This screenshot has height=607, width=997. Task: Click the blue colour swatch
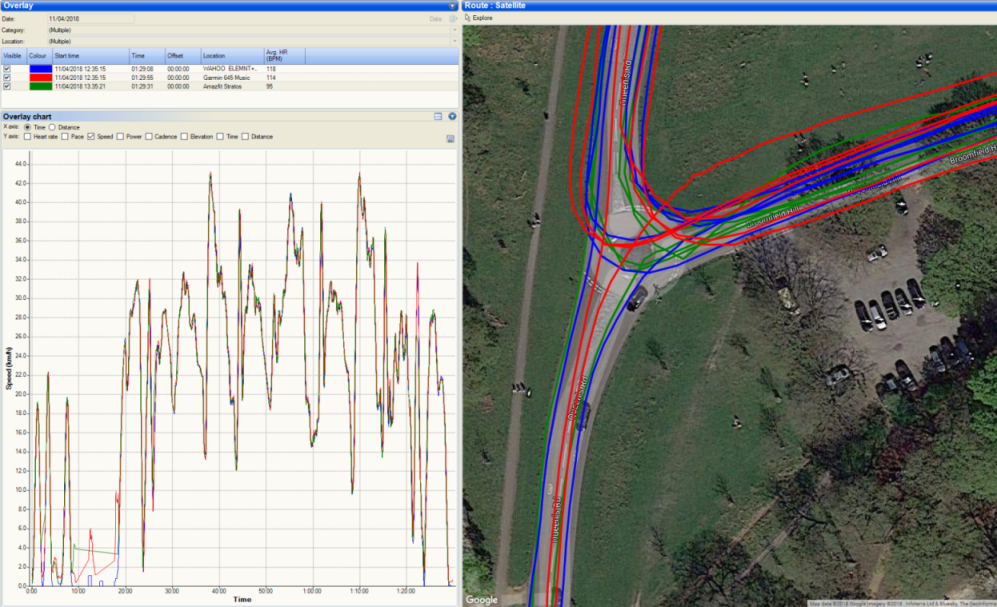pyautogui.click(x=39, y=68)
